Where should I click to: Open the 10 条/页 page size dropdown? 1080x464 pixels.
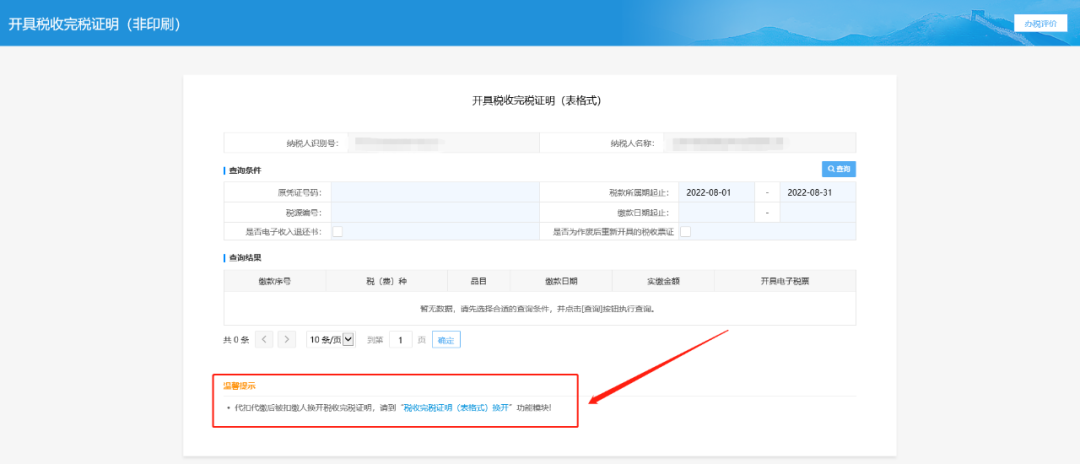point(331,339)
